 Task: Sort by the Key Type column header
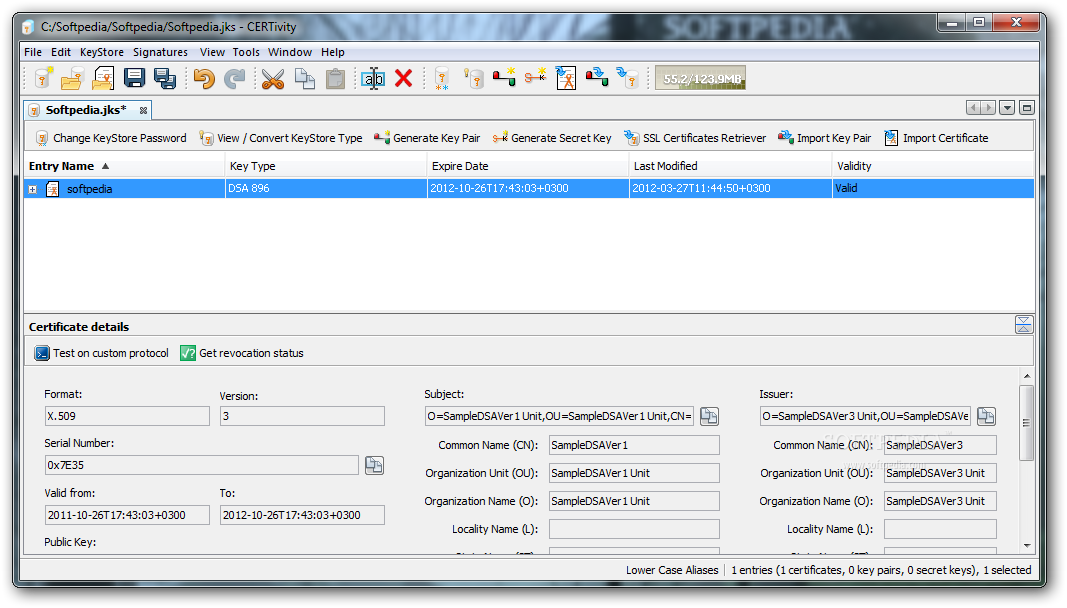tap(326, 166)
